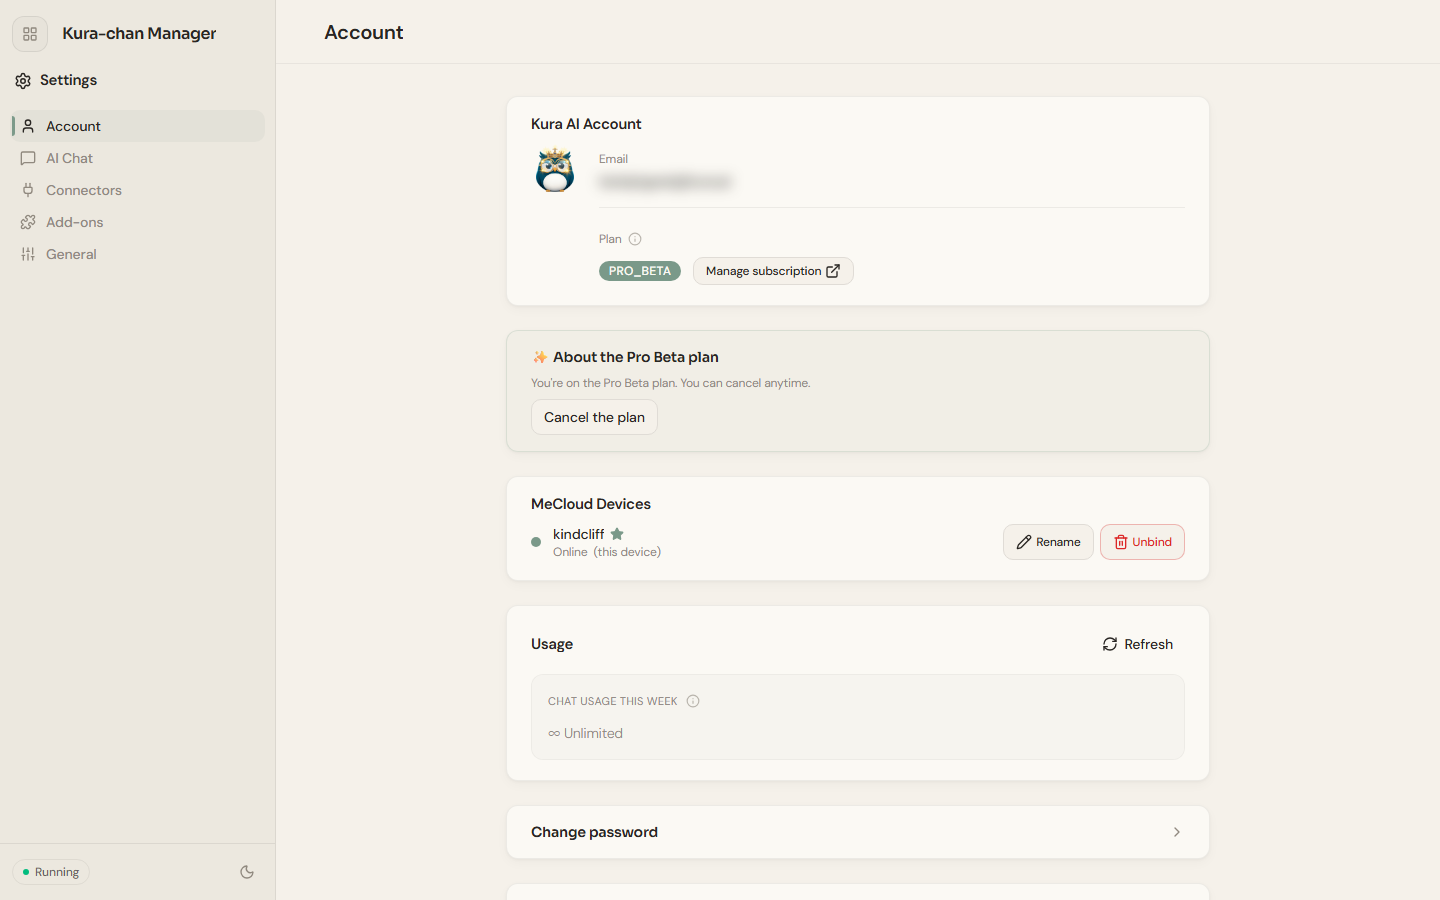Click the Kura AI Account heading
The height and width of the screenshot is (900, 1440).
click(x=586, y=124)
